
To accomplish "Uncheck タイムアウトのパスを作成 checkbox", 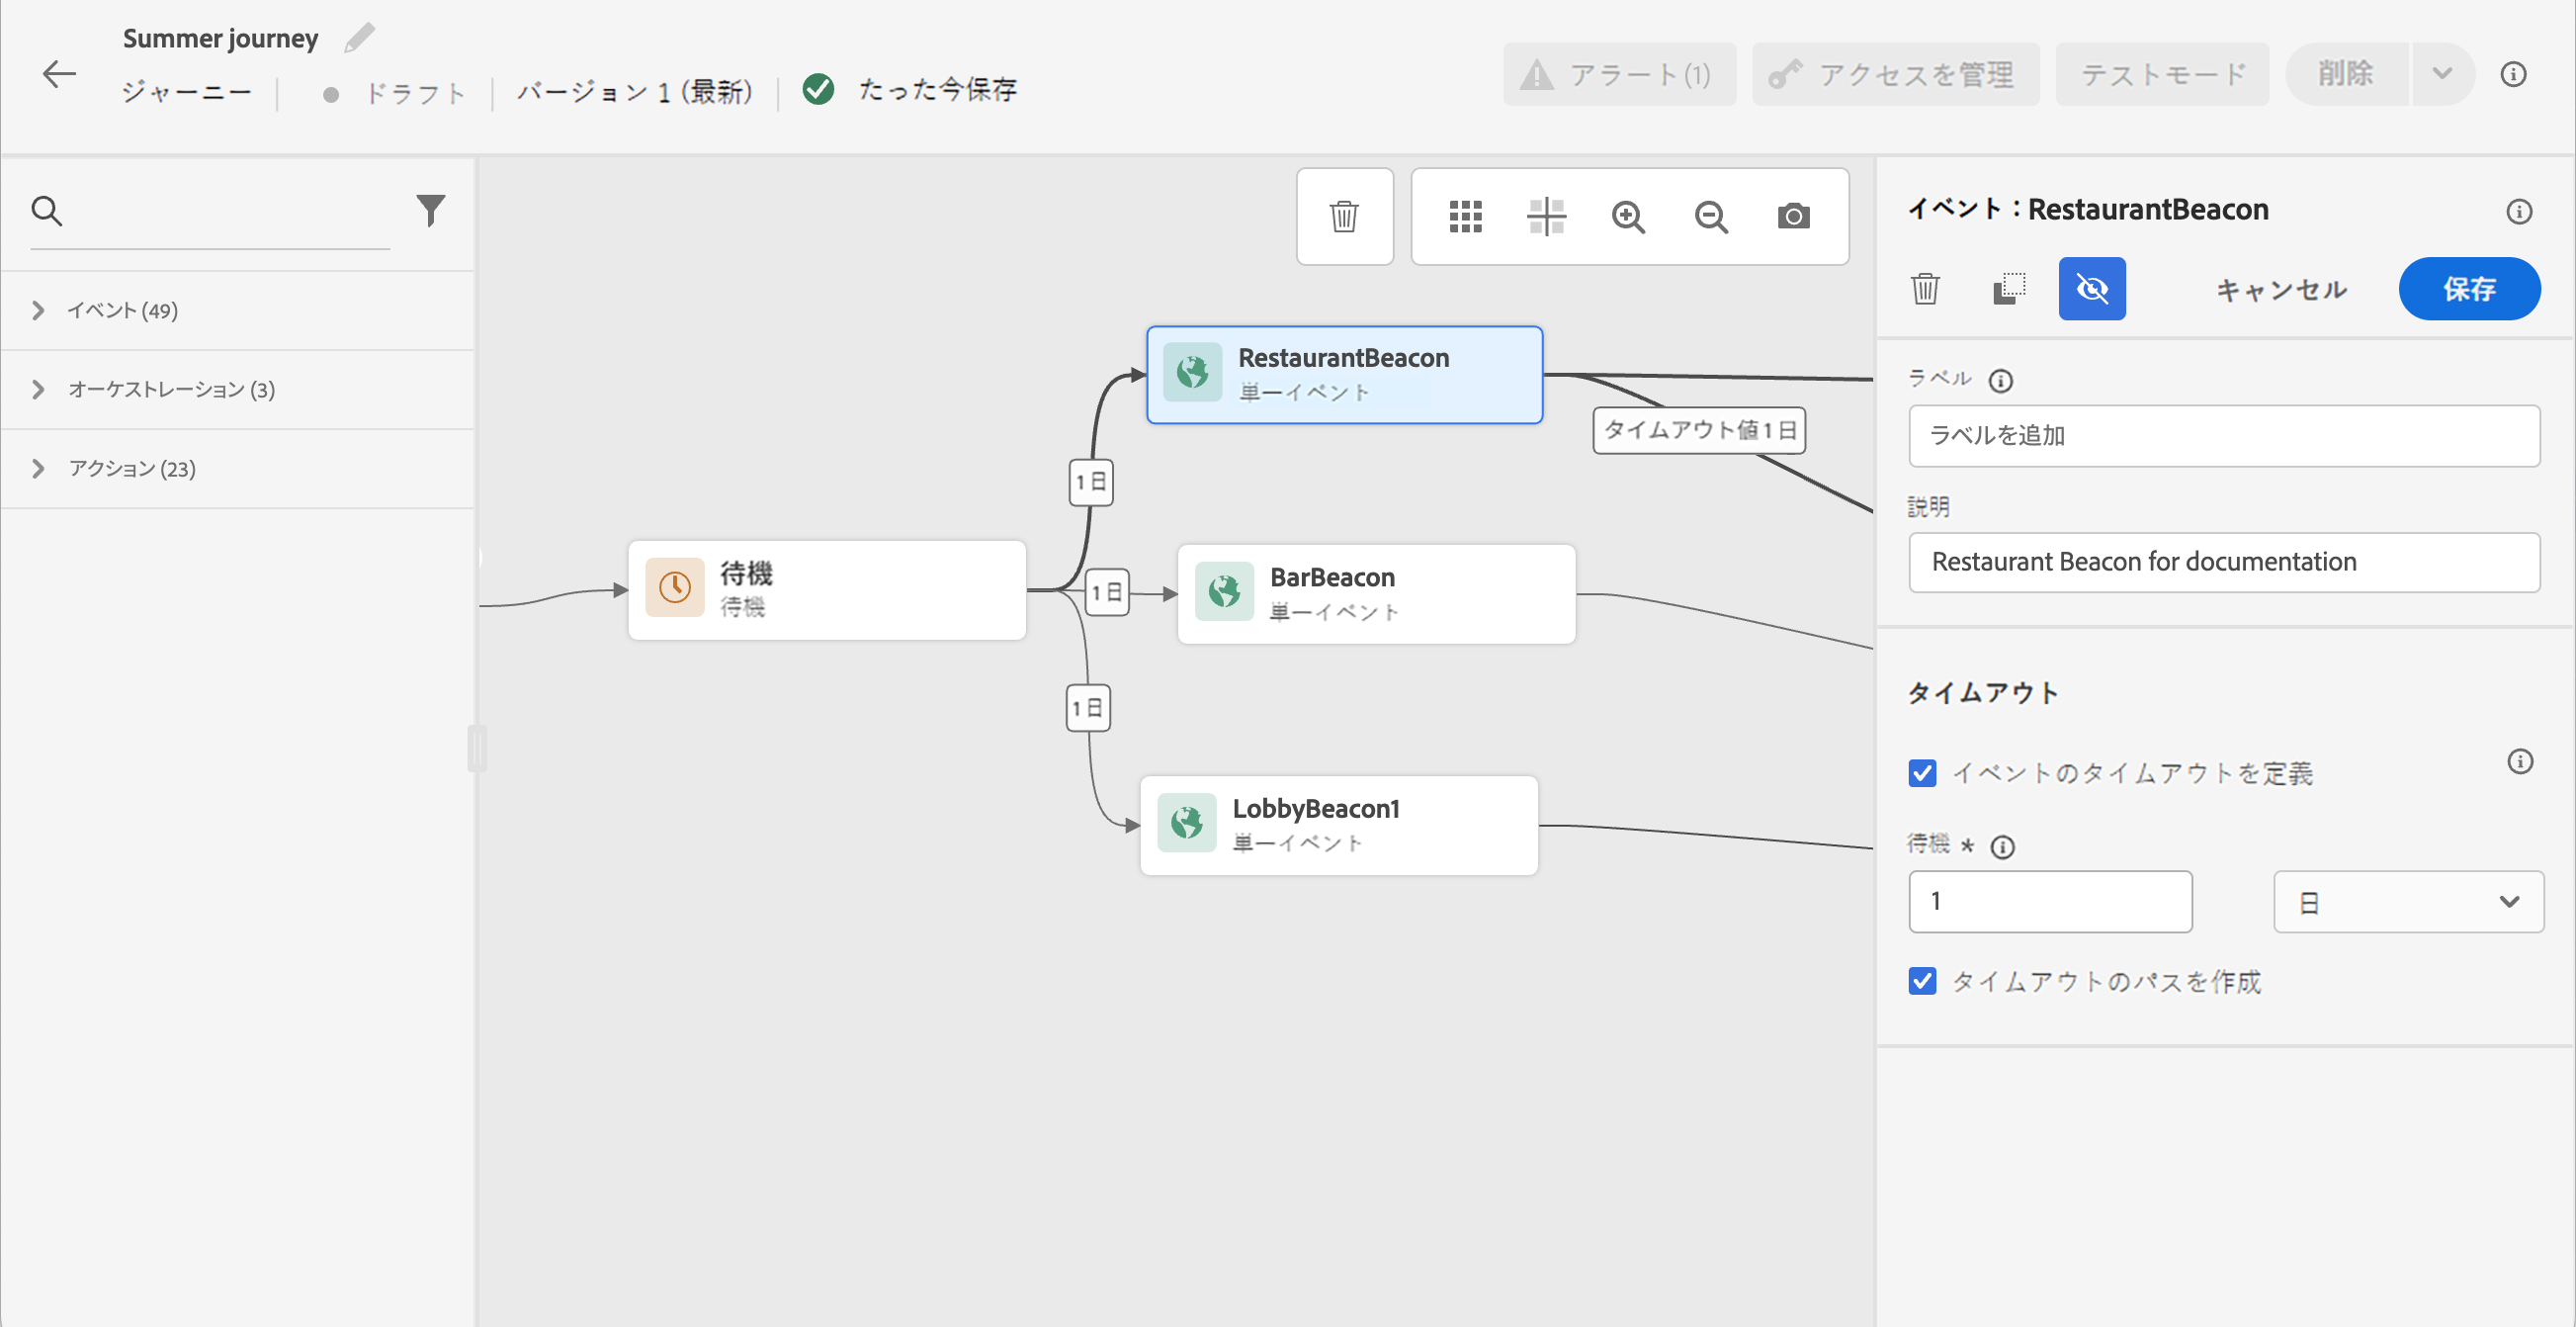I will point(1922,981).
